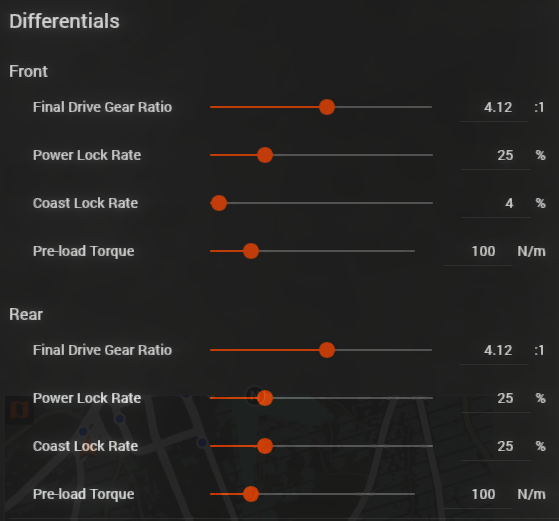Click the Front Coast Lock Rate slider handle

point(219,203)
